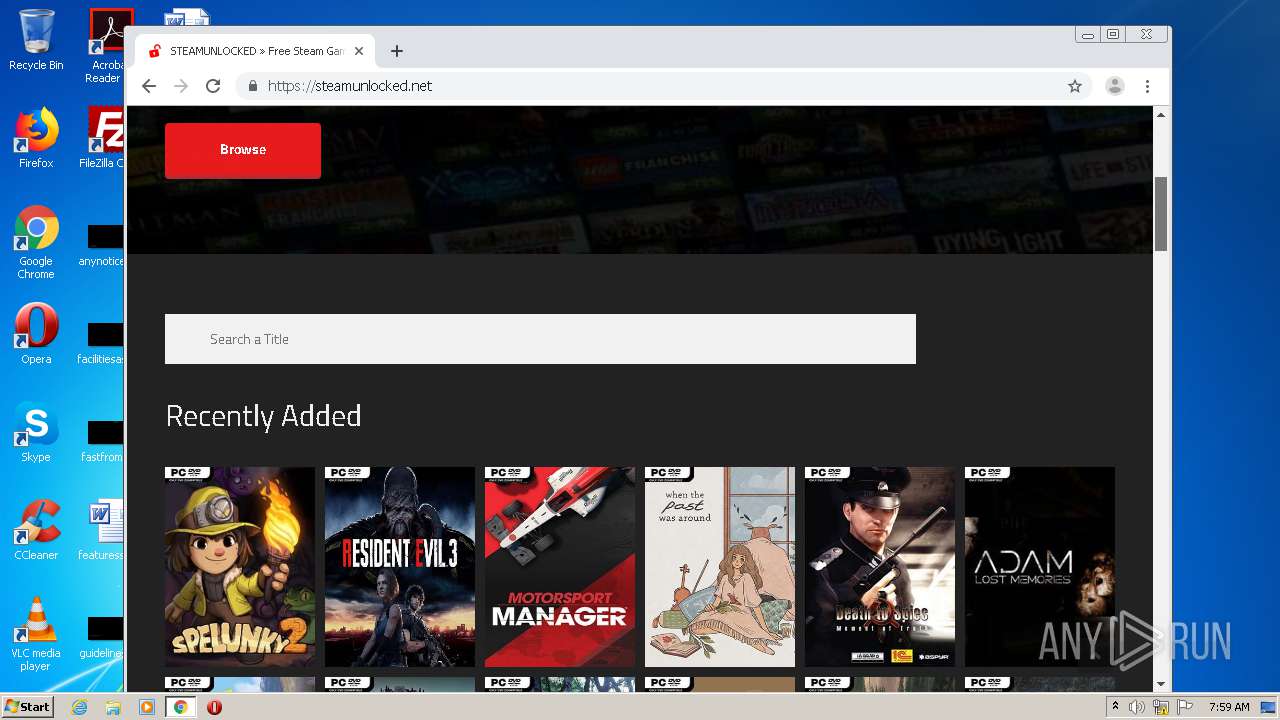The image size is (1280, 720).
Task: Open File Explorer from the taskbar
Action: tap(113, 707)
